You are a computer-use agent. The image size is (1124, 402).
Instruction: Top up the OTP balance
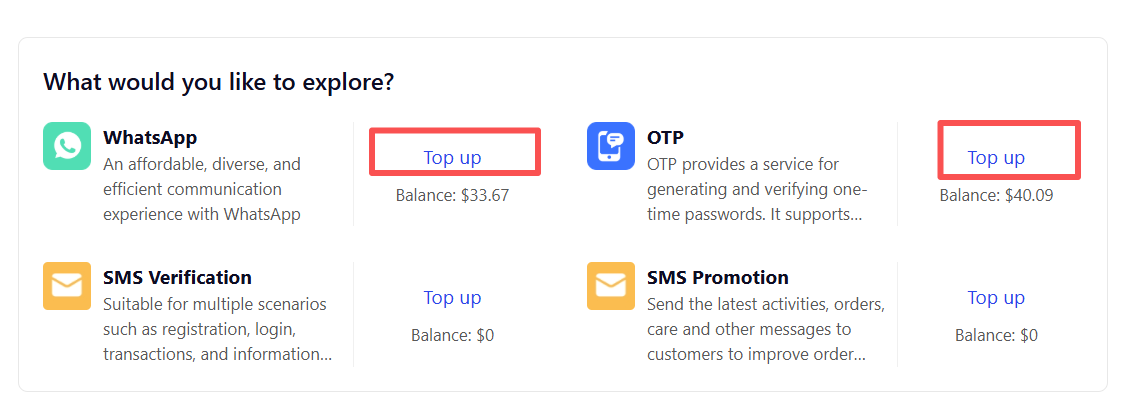tap(996, 157)
